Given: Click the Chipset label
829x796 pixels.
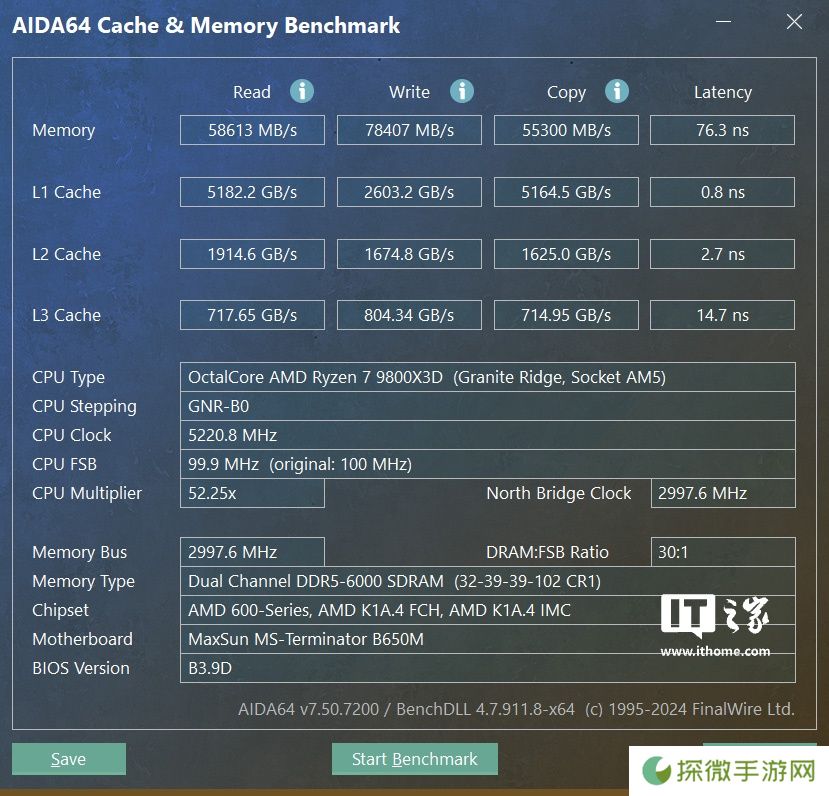Looking at the screenshot, I should (60, 611).
